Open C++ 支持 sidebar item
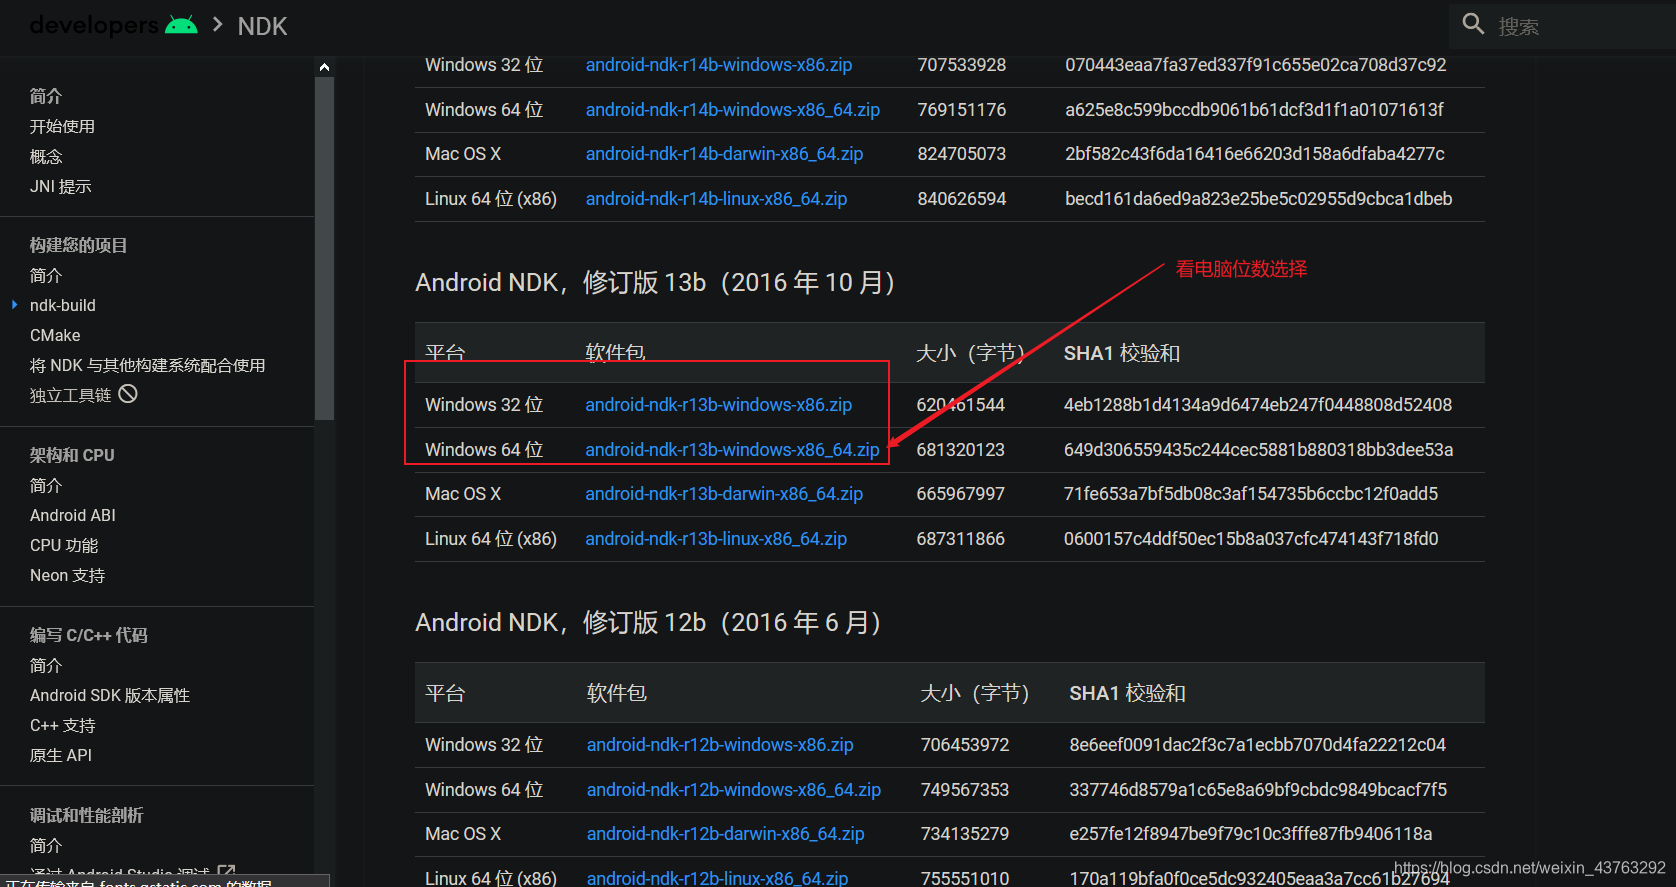The width and height of the screenshot is (1676, 887). [x=63, y=725]
